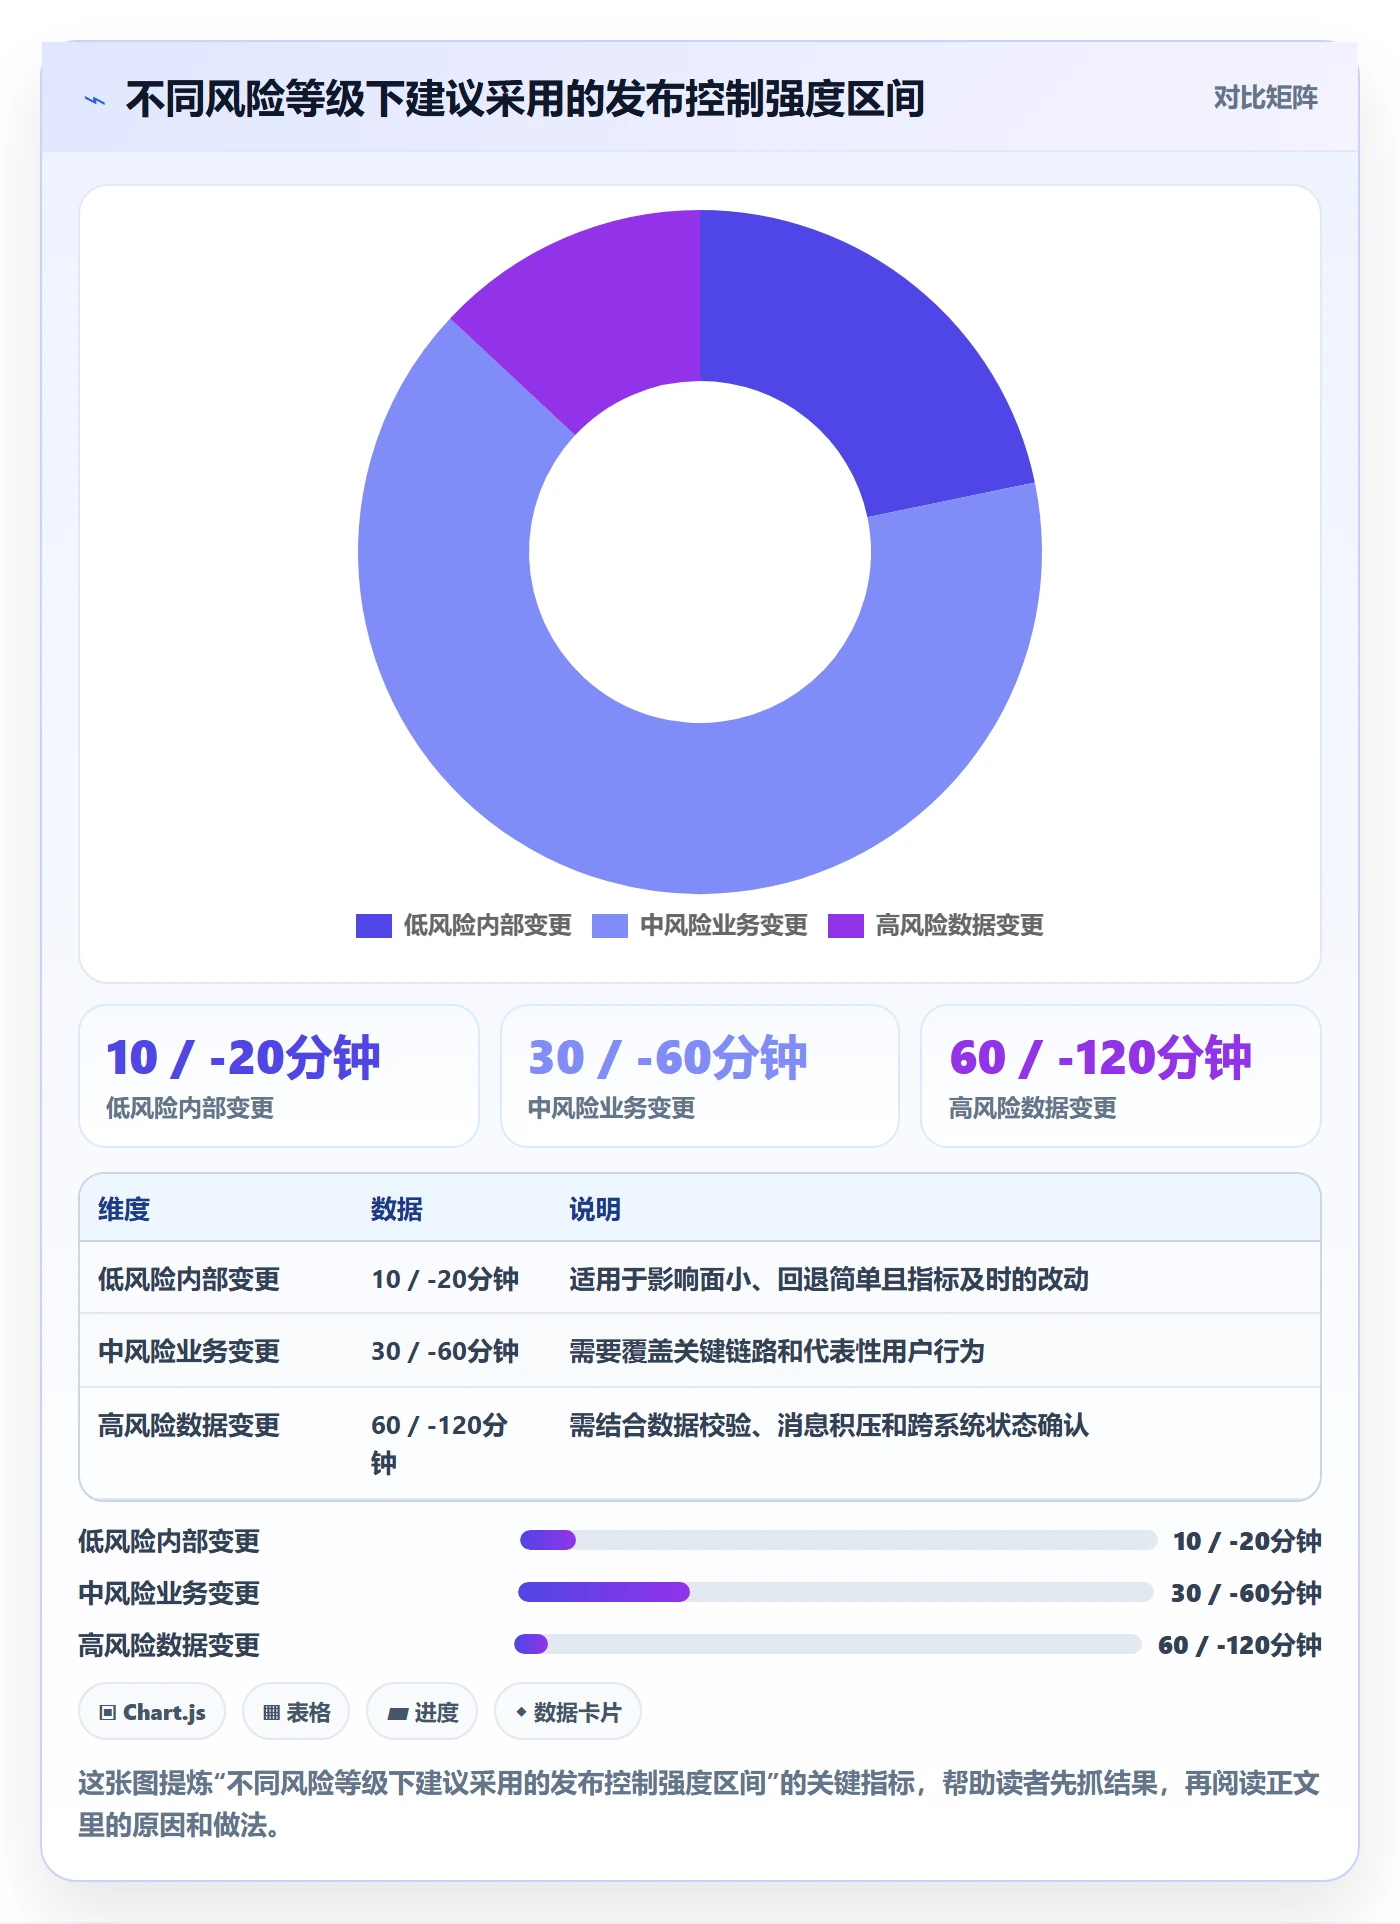Click the description 需要覆盖关键链路和代表性用户行为

click(x=777, y=1351)
